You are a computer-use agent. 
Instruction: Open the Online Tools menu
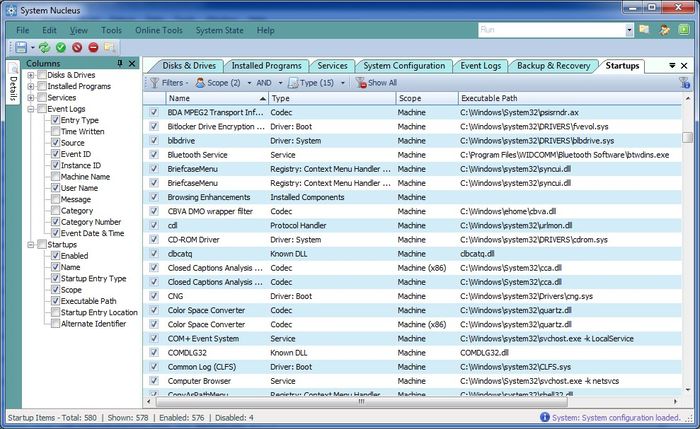point(159,30)
